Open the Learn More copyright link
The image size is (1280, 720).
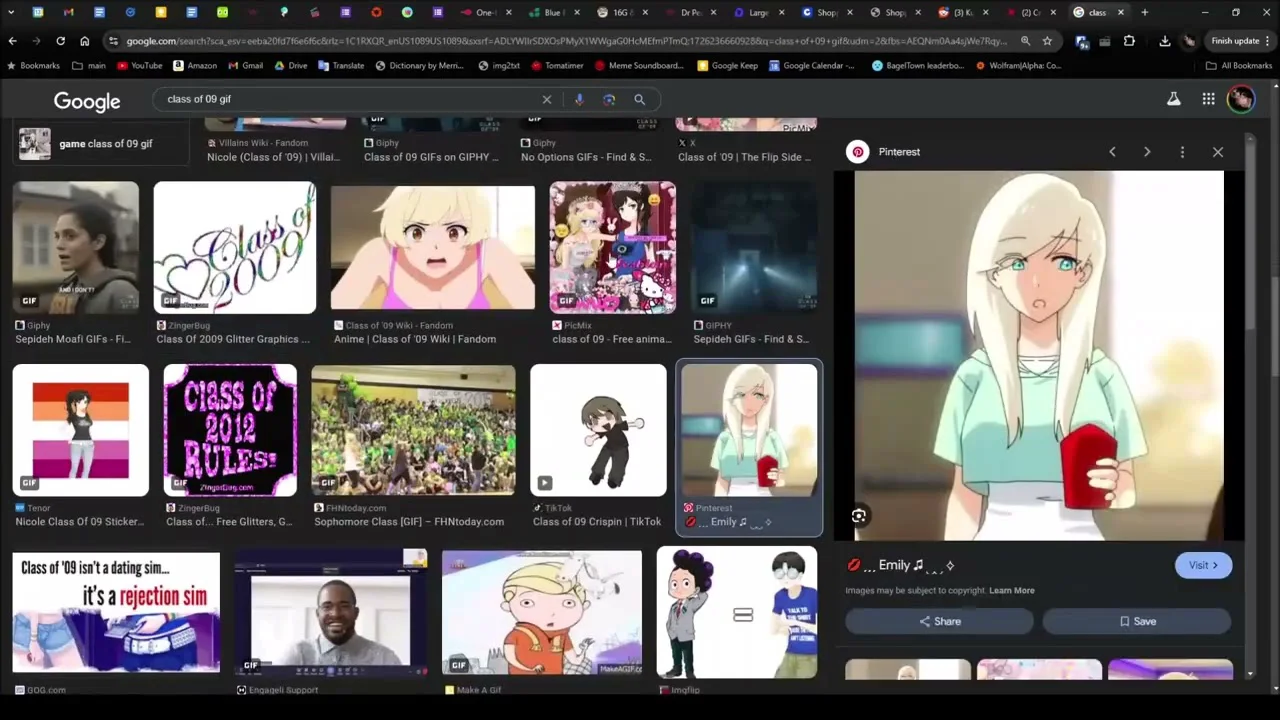click(x=1012, y=590)
